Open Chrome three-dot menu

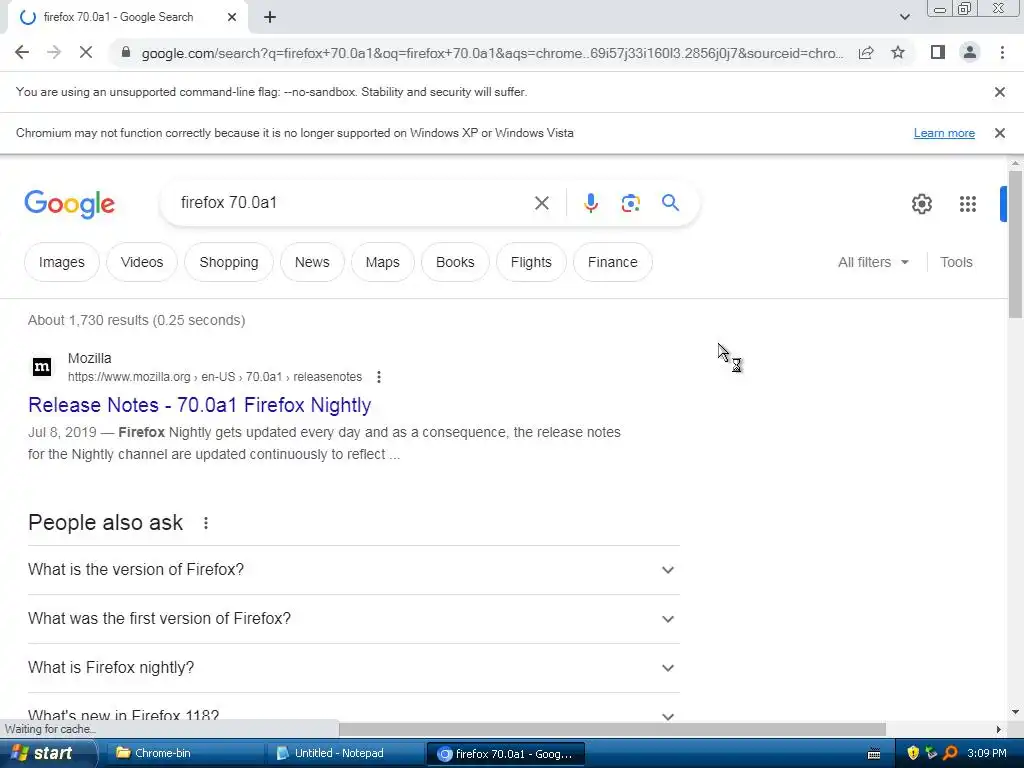click(x=1002, y=52)
